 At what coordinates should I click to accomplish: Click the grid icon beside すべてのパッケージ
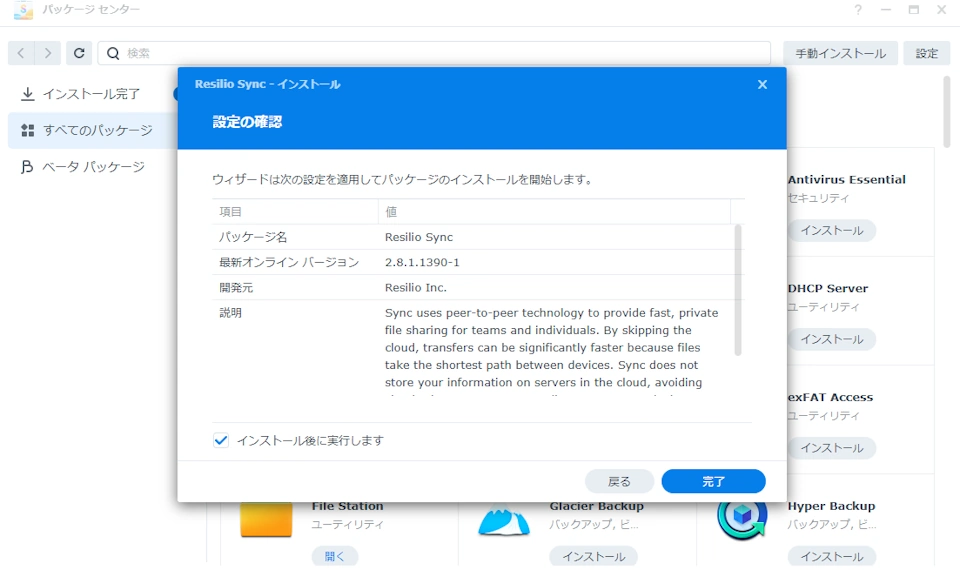tap(28, 130)
